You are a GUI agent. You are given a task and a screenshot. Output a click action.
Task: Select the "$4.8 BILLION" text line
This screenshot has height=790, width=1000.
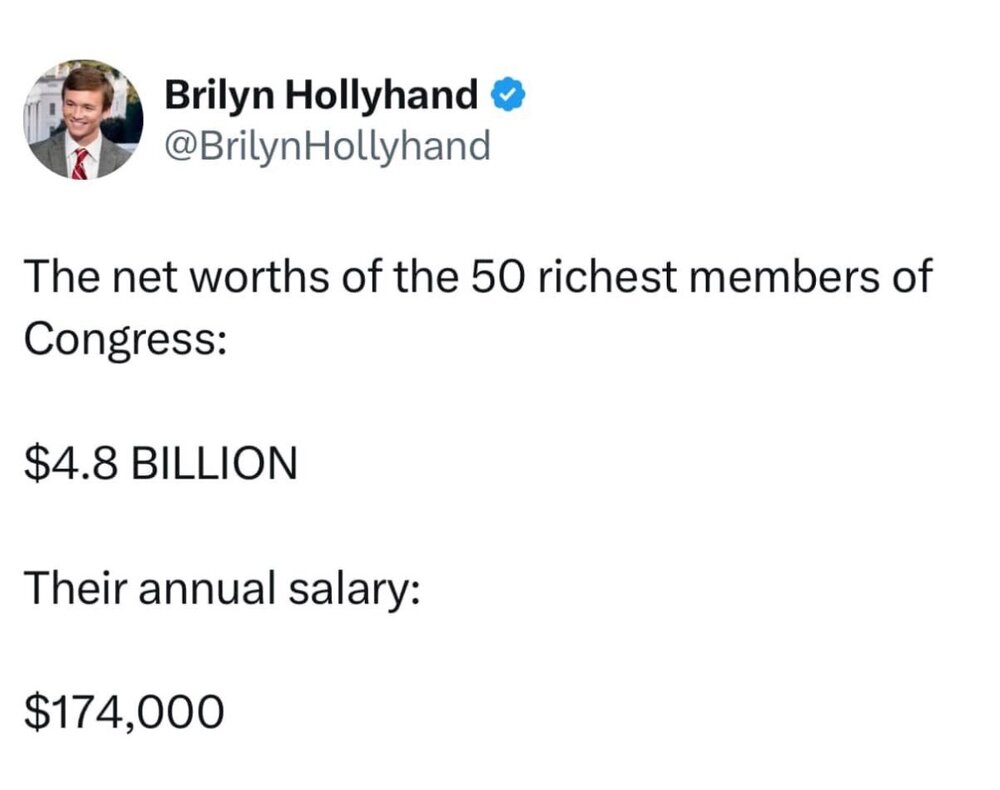160,463
